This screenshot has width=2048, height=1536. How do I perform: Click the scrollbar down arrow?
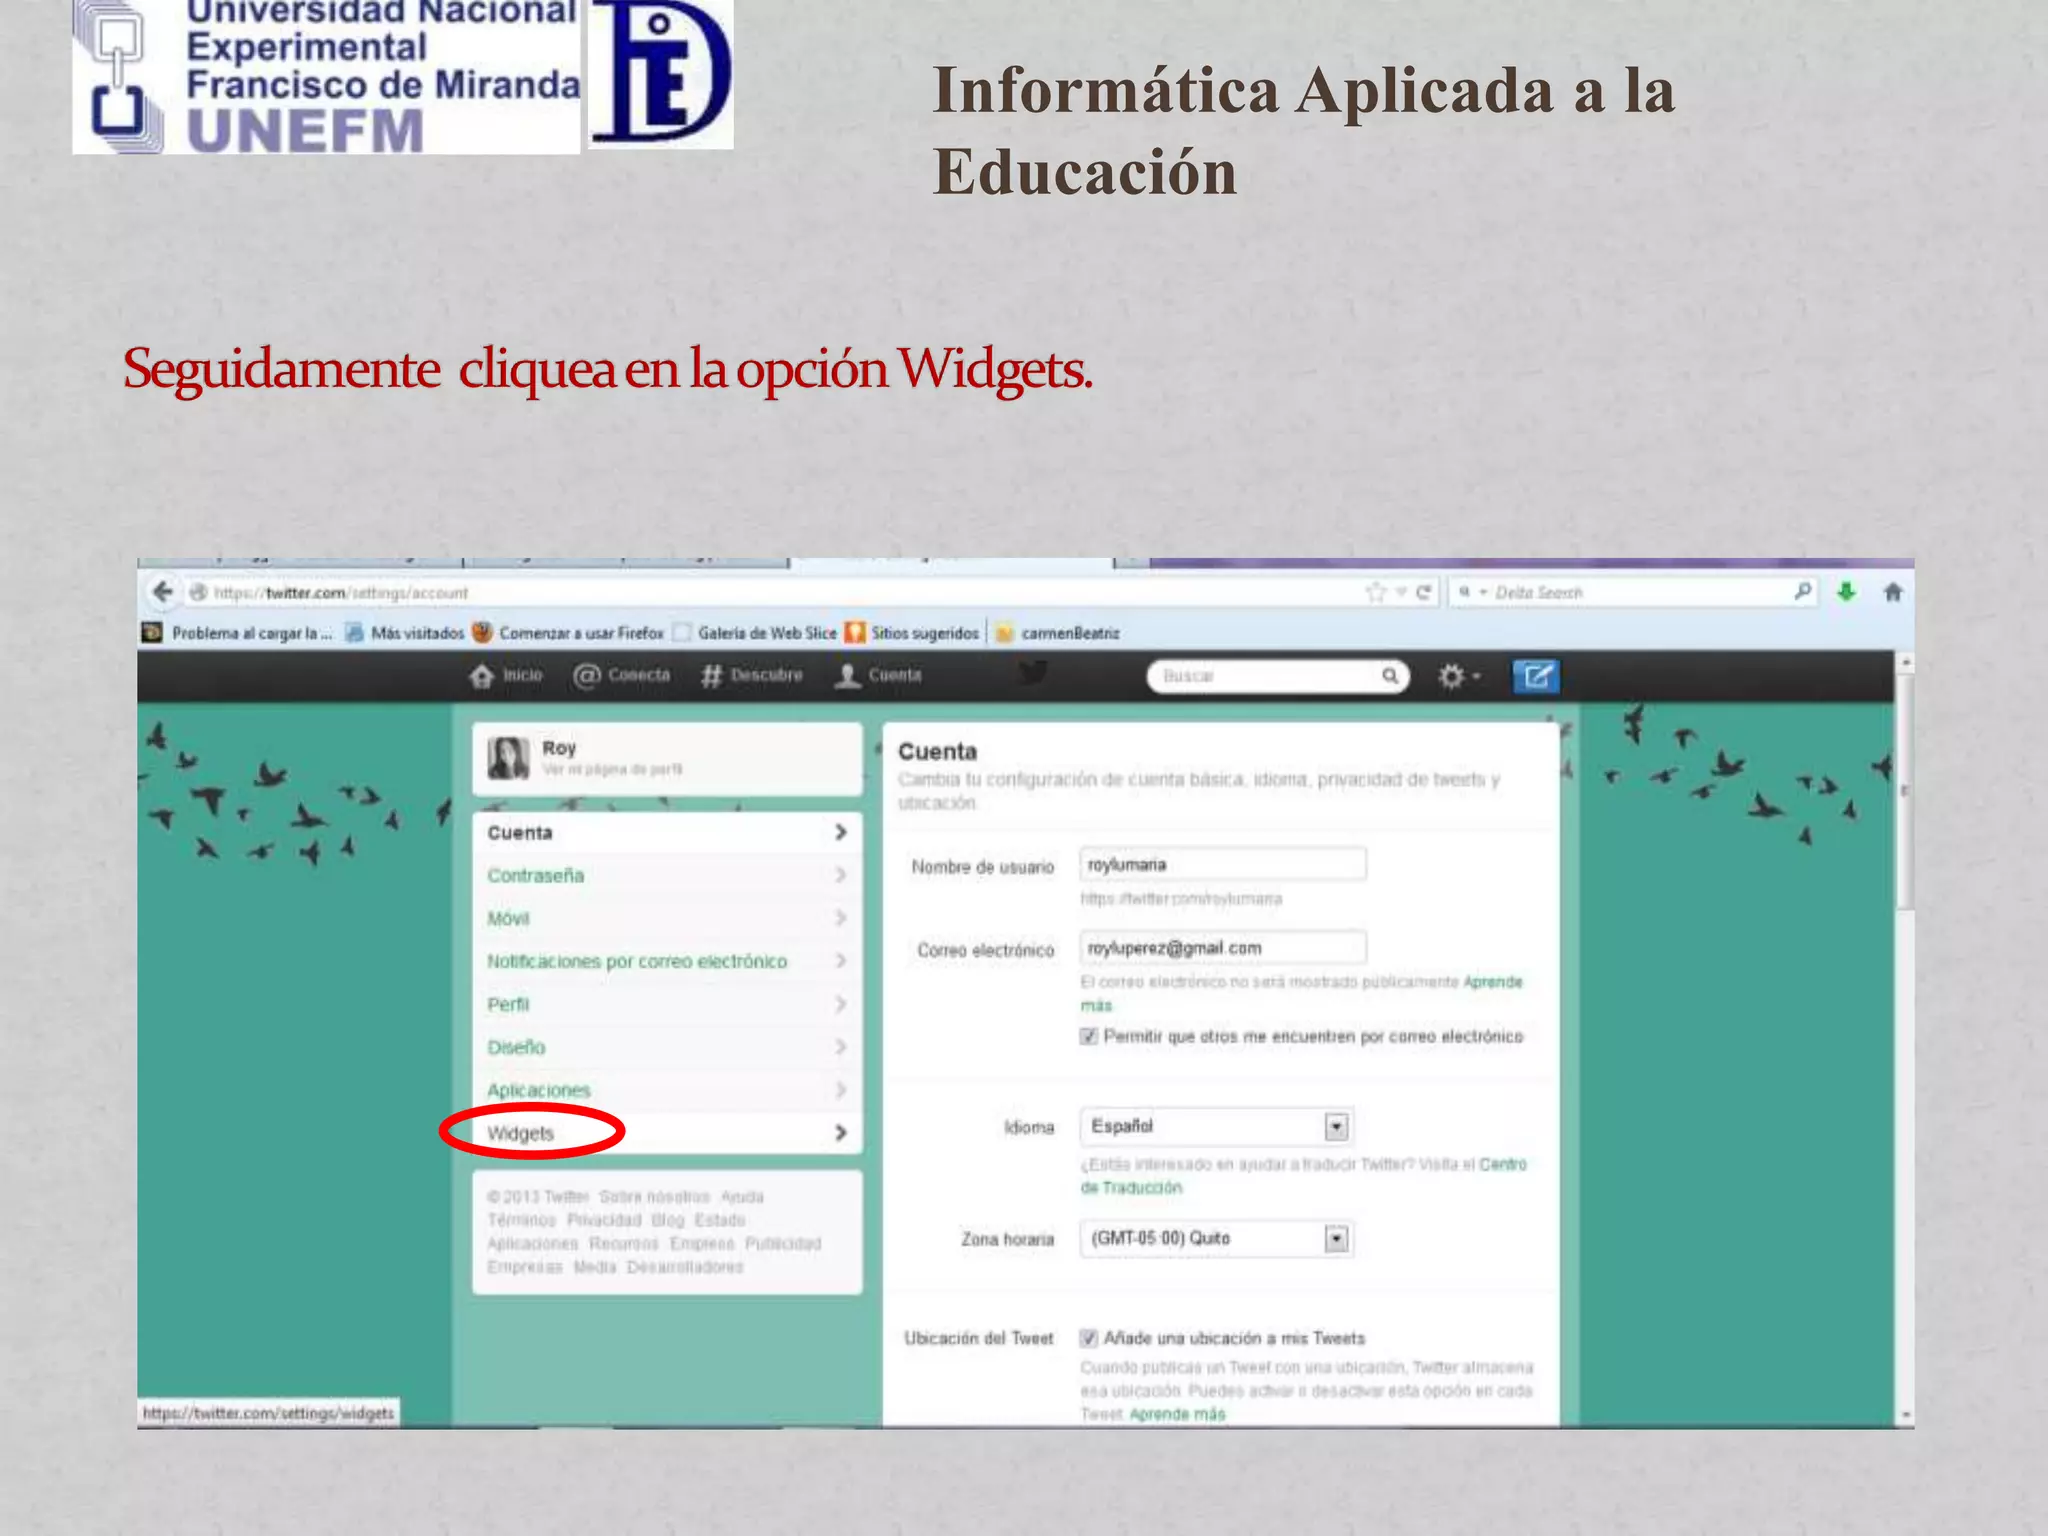pos(1905,1414)
